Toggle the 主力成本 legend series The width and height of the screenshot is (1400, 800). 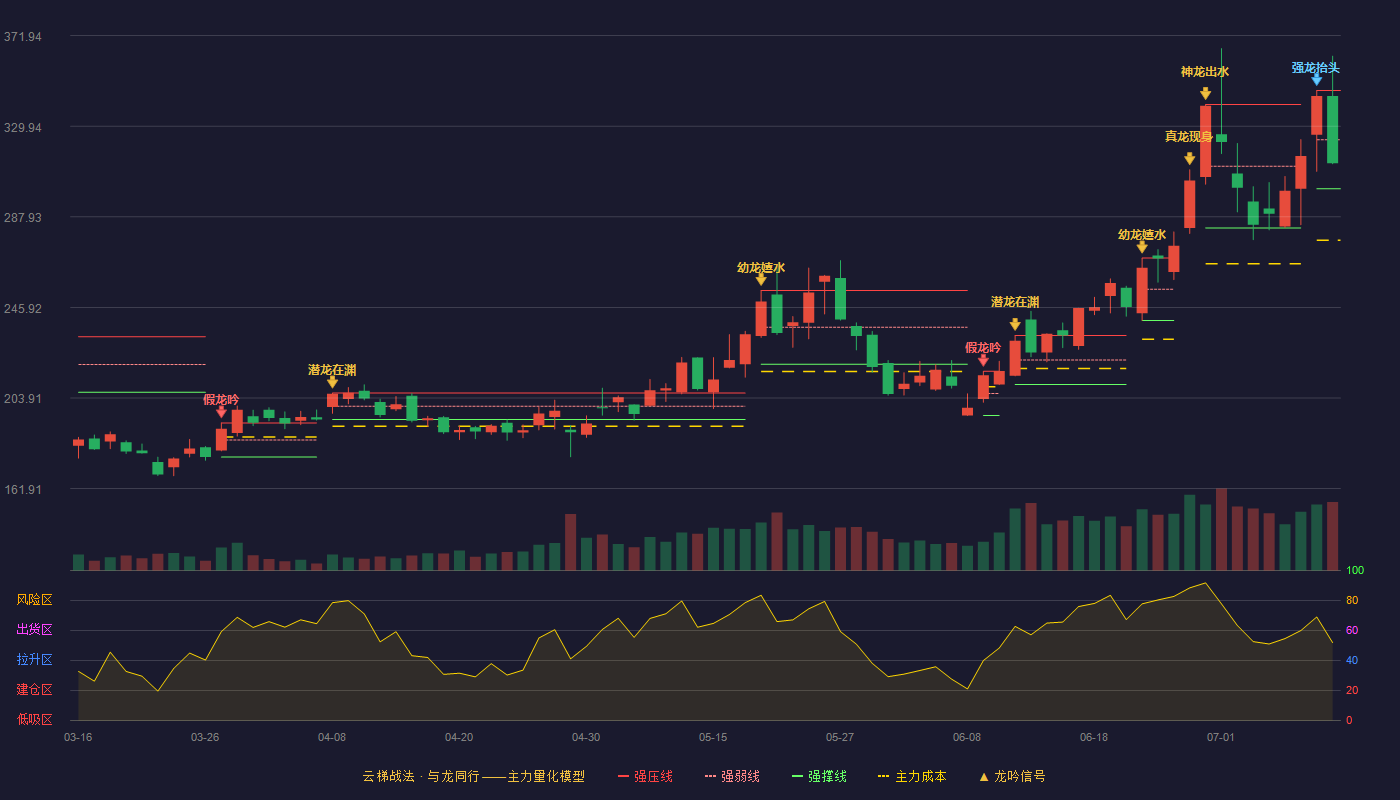[x=911, y=776]
